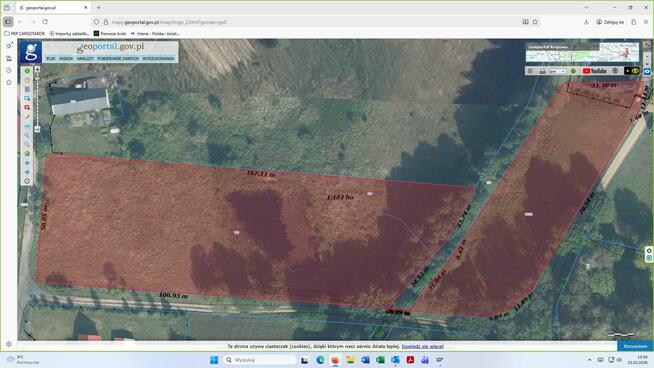The image size is (654, 368).
Task: Open the PLIK menu
Action: 51,58
